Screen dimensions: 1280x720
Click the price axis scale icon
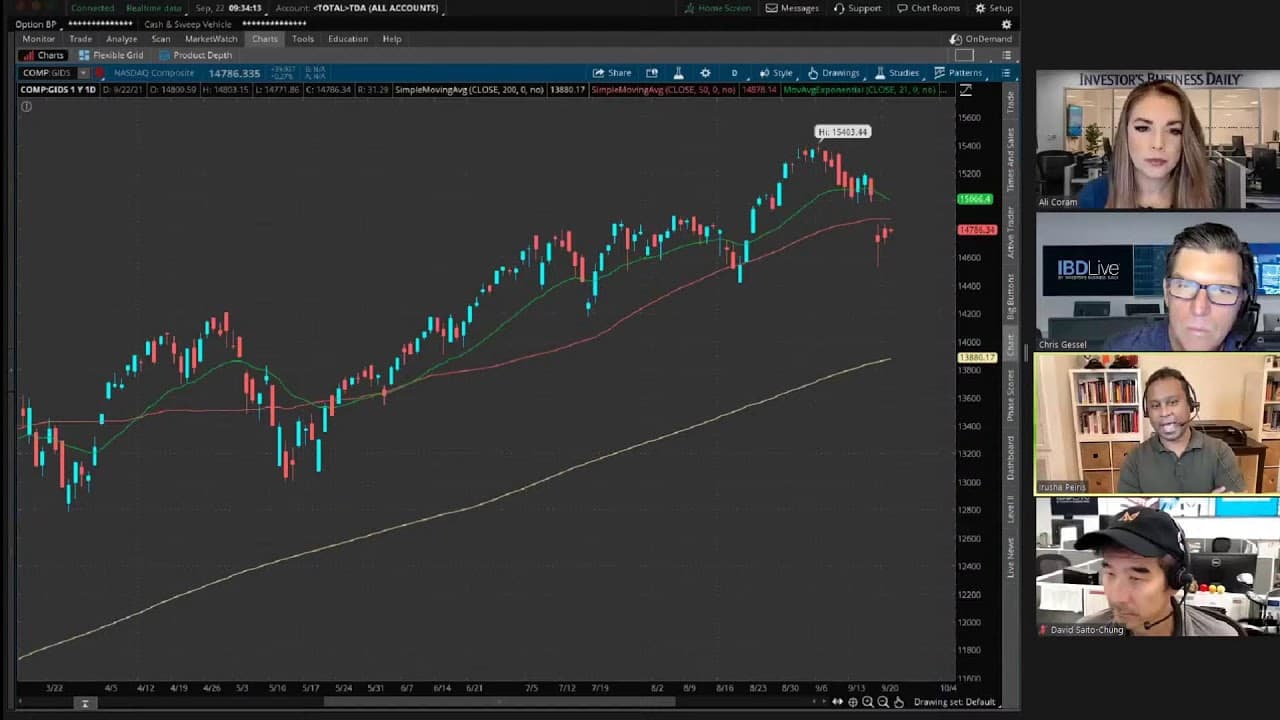pyautogui.click(x=965, y=90)
